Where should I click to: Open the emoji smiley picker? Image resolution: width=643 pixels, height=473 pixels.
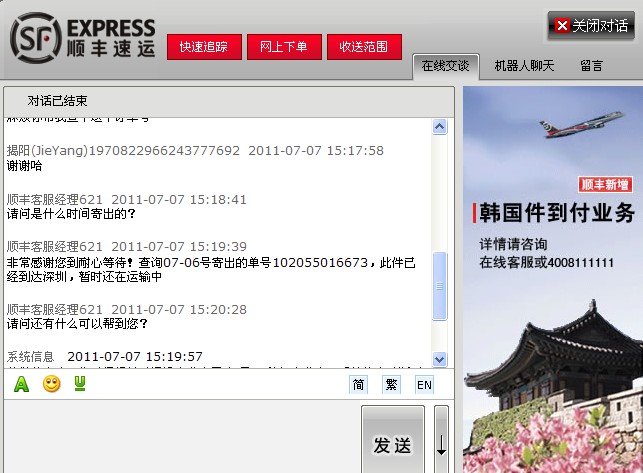[51, 384]
